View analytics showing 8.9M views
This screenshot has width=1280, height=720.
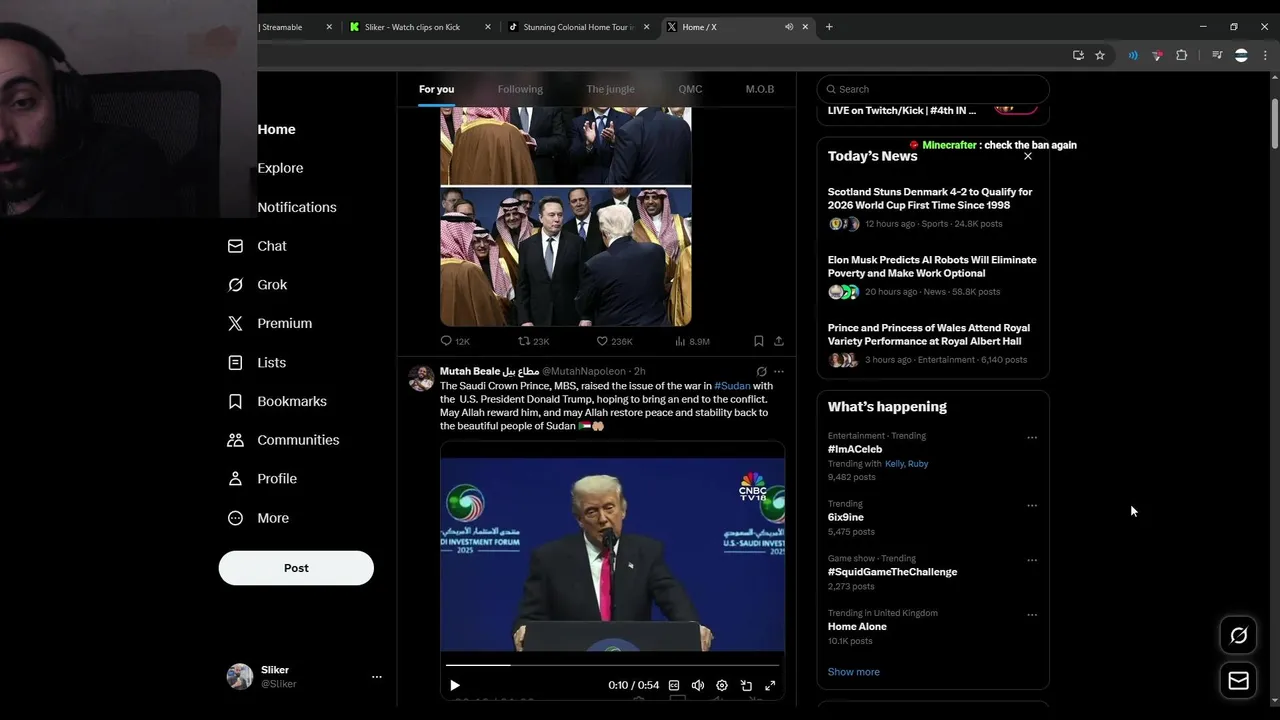tap(692, 341)
